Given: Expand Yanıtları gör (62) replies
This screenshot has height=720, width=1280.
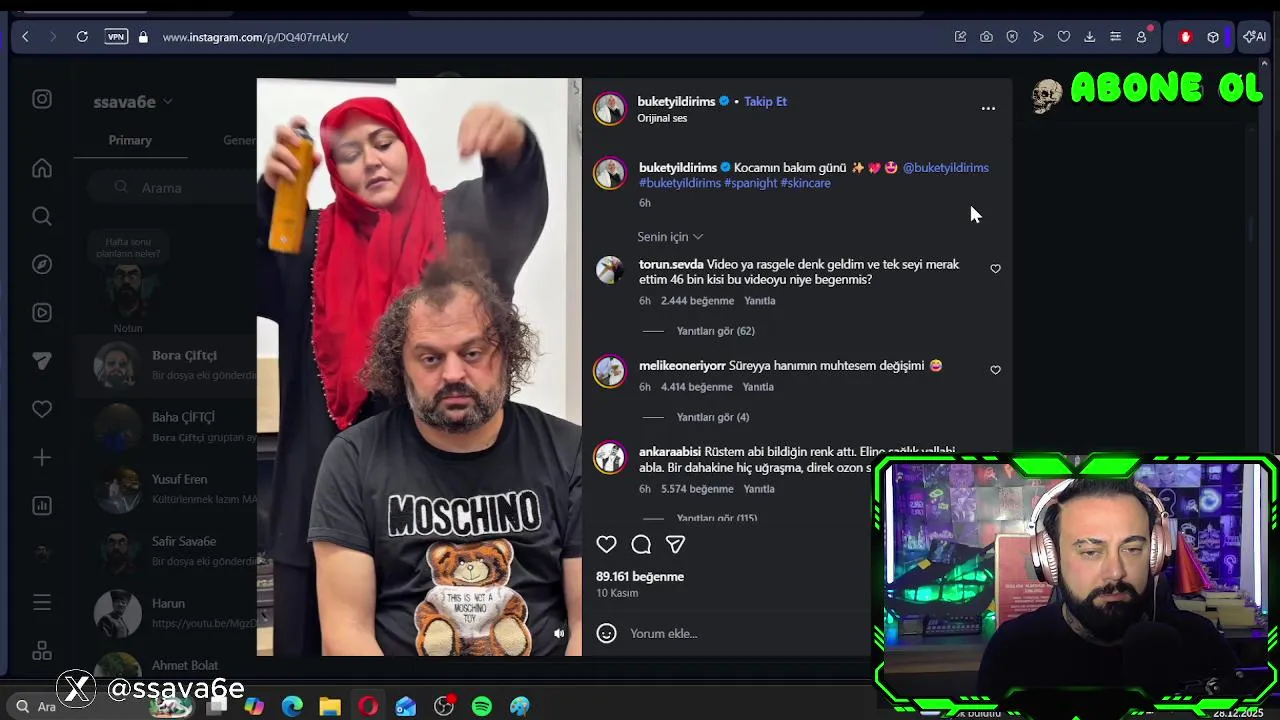Looking at the screenshot, I should (x=715, y=331).
